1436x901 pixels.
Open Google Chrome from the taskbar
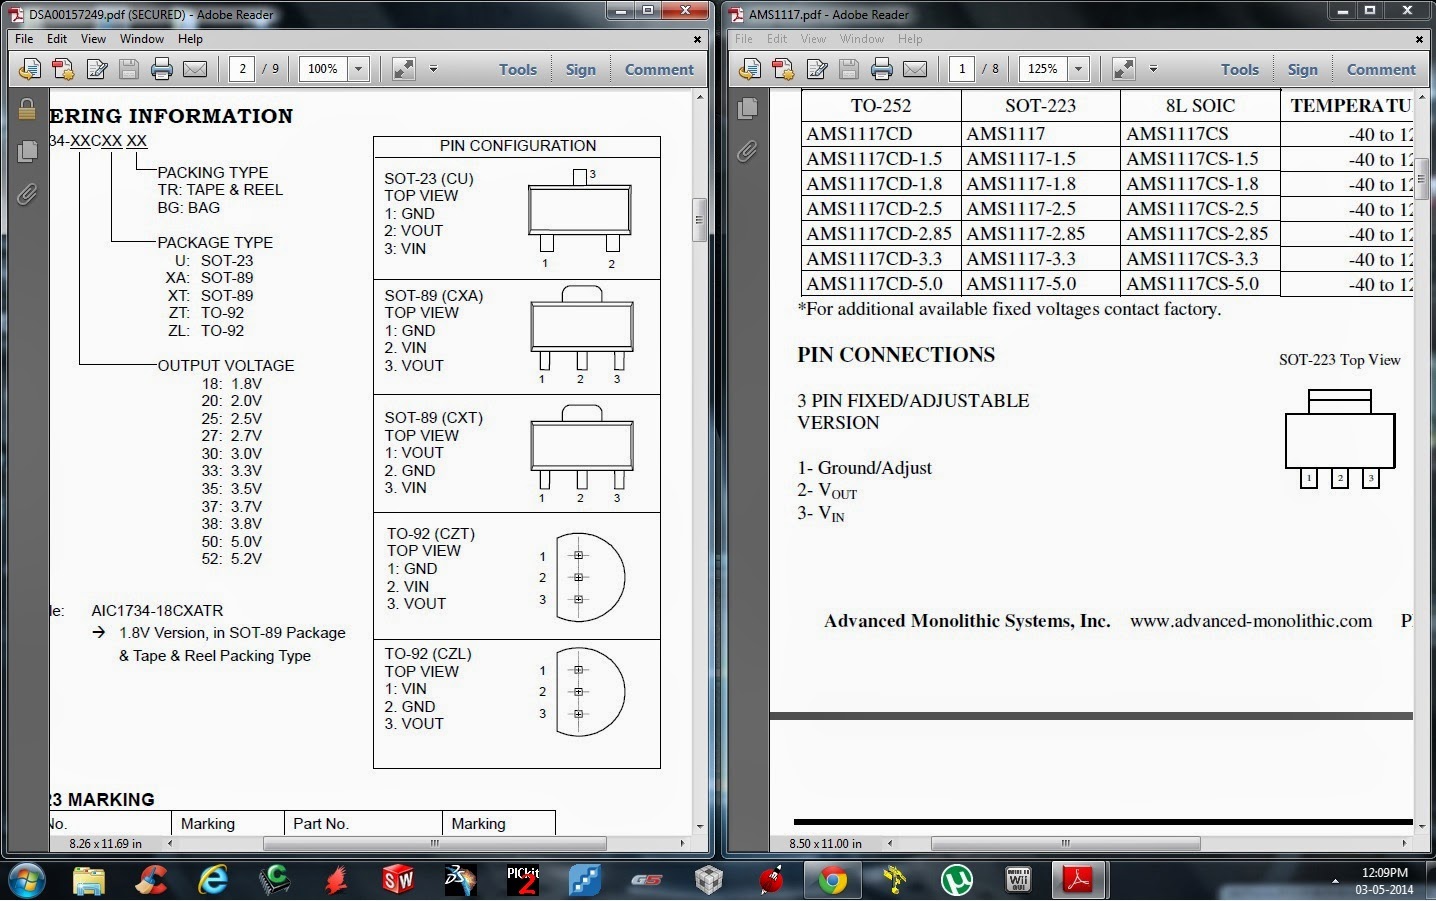(x=832, y=880)
